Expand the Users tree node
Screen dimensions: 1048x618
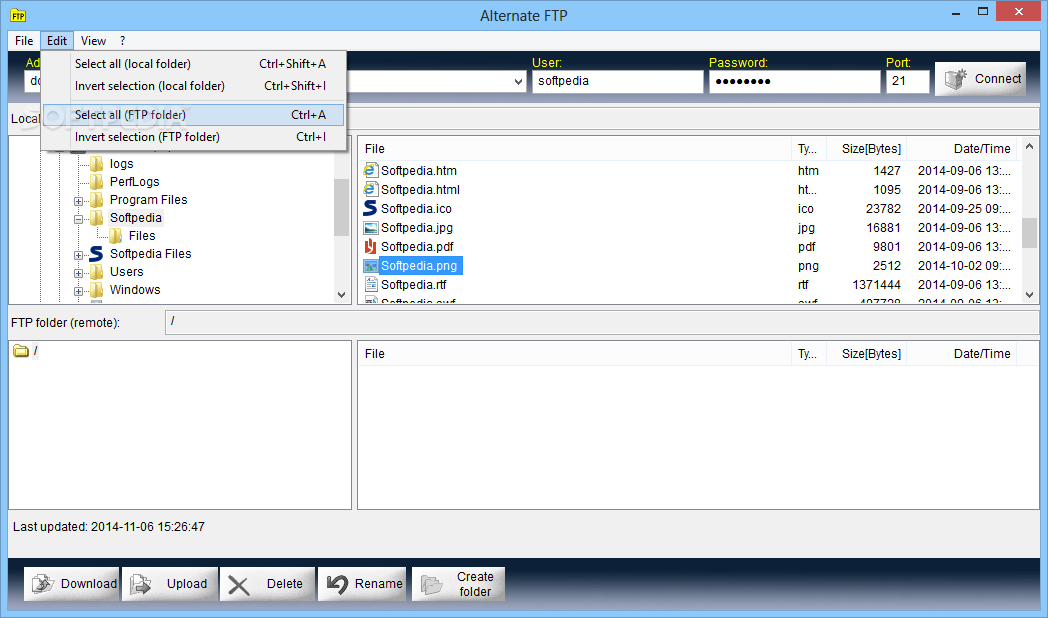click(x=78, y=273)
